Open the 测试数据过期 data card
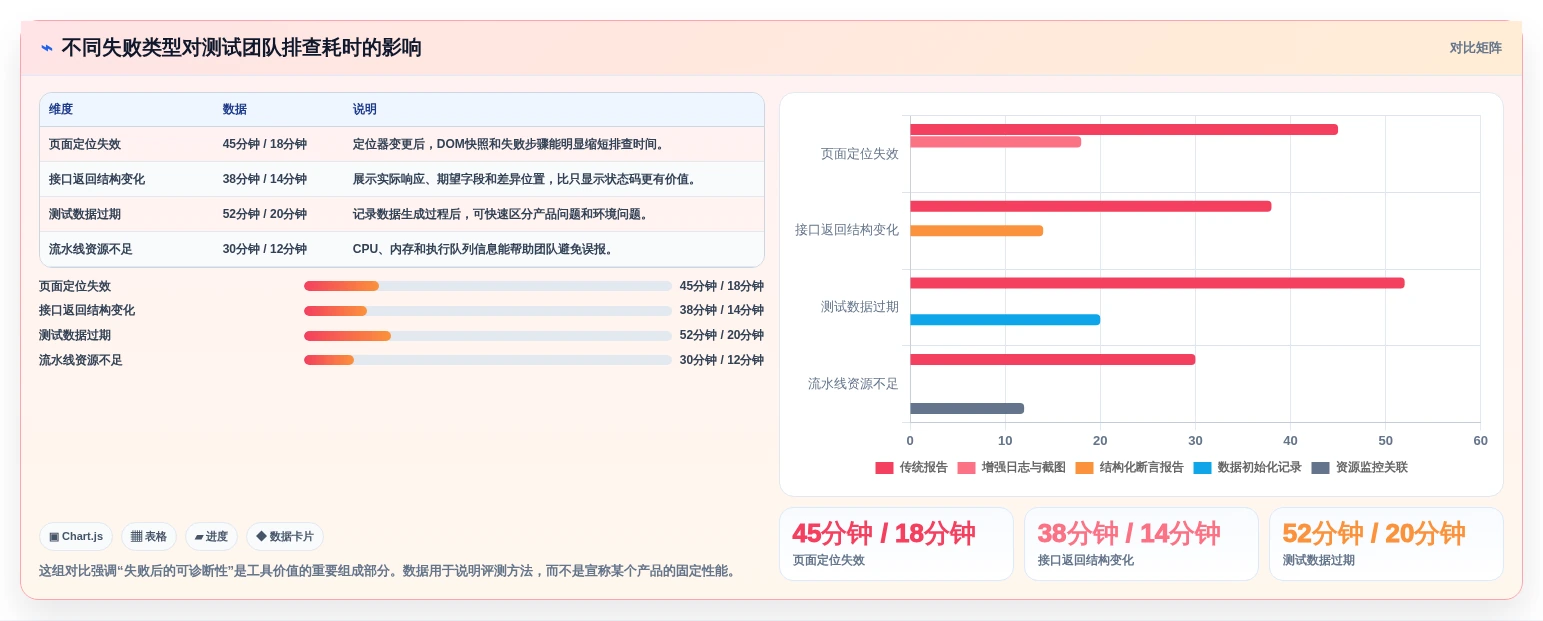 (x=1386, y=544)
